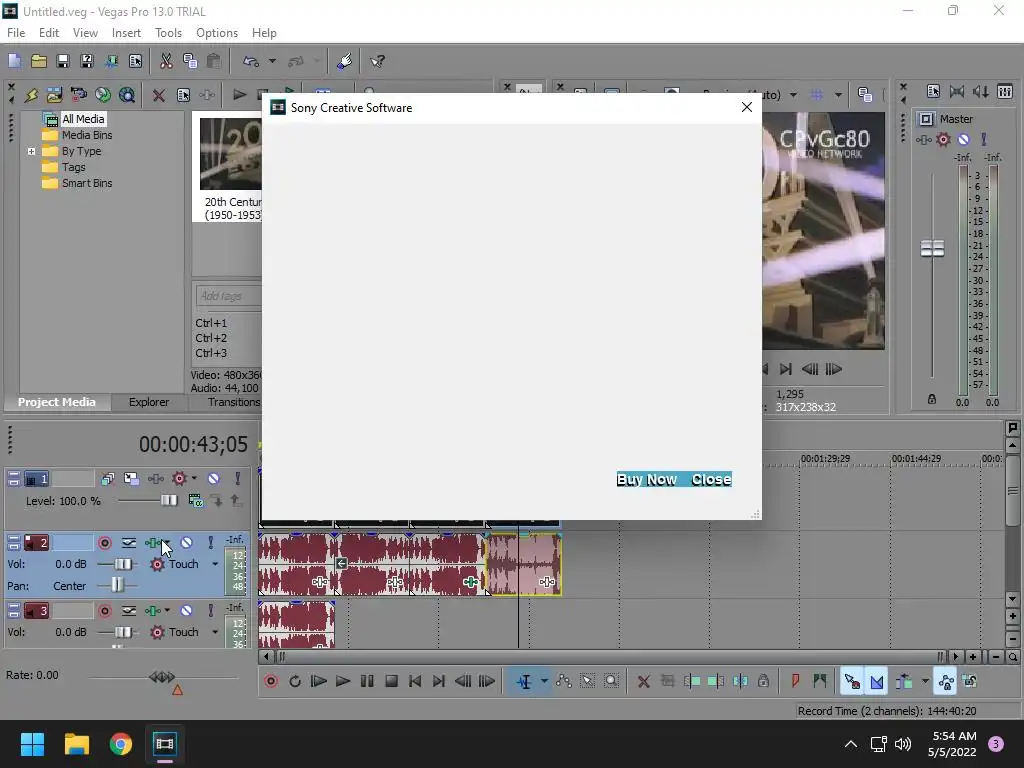Image resolution: width=1024 pixels, height=768 pixels.
Task: Select the Smart Bins folder
Action: point(87,184)
